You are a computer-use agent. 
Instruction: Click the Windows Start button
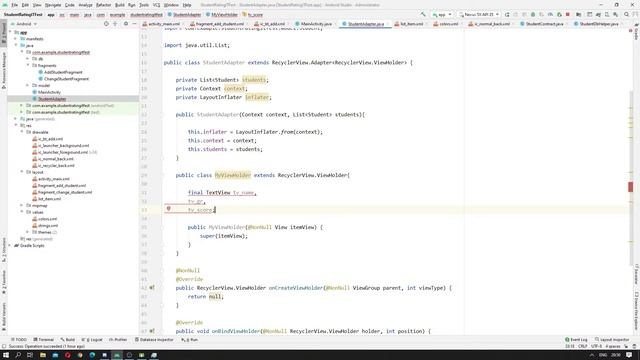click(x=6, y=355)
